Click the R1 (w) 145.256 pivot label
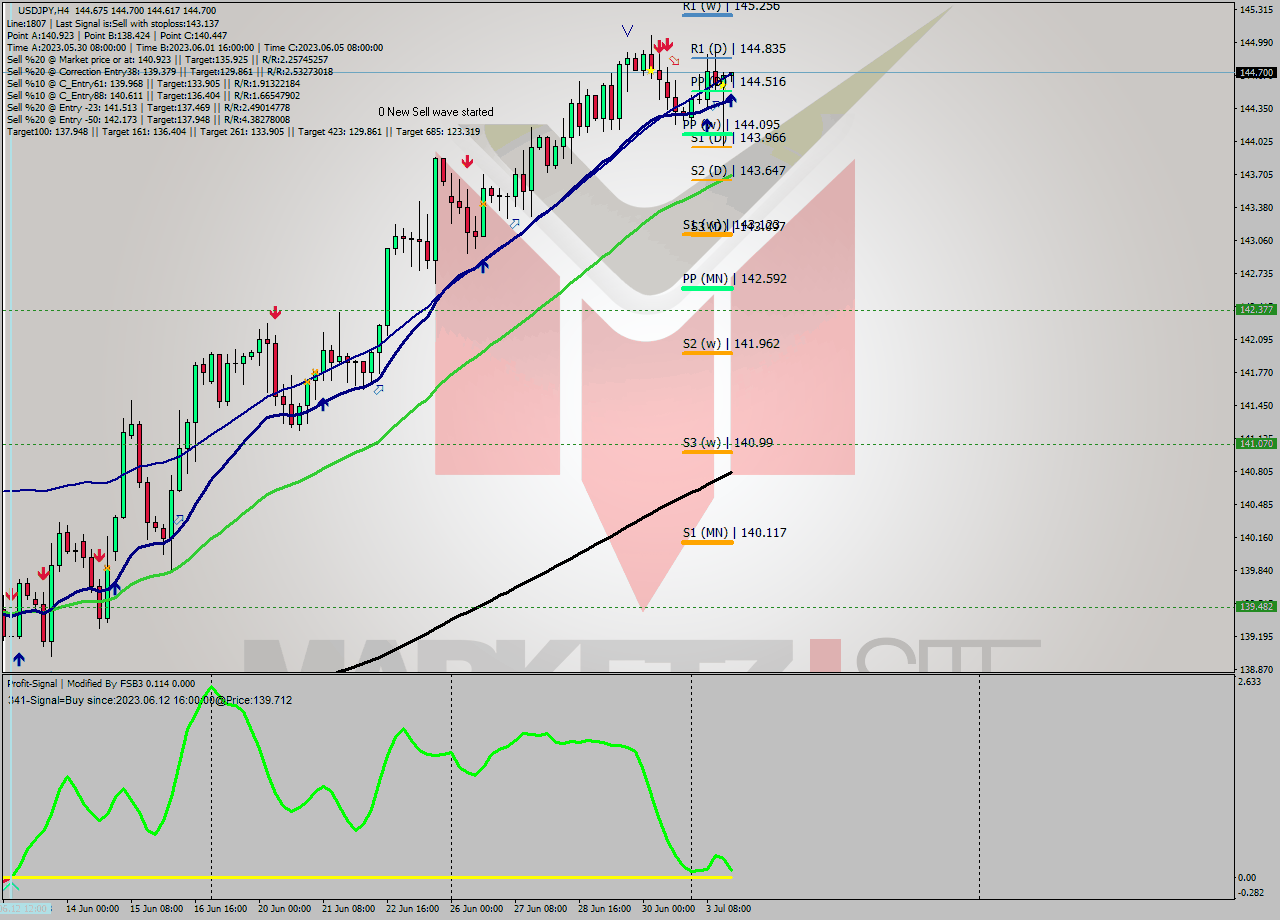 pyautogui.click(x=731, y=6)
